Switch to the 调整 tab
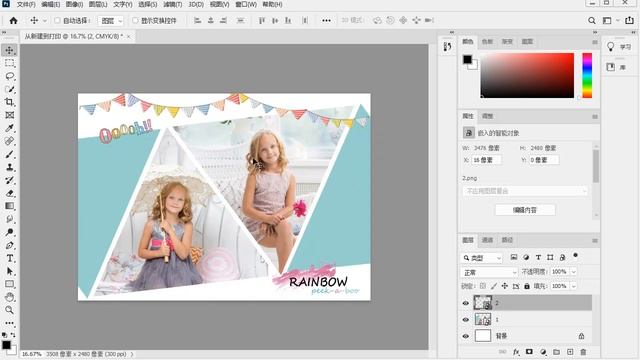Image resolution: width=640 pixels, height=360 pixels. click(487, 116)
